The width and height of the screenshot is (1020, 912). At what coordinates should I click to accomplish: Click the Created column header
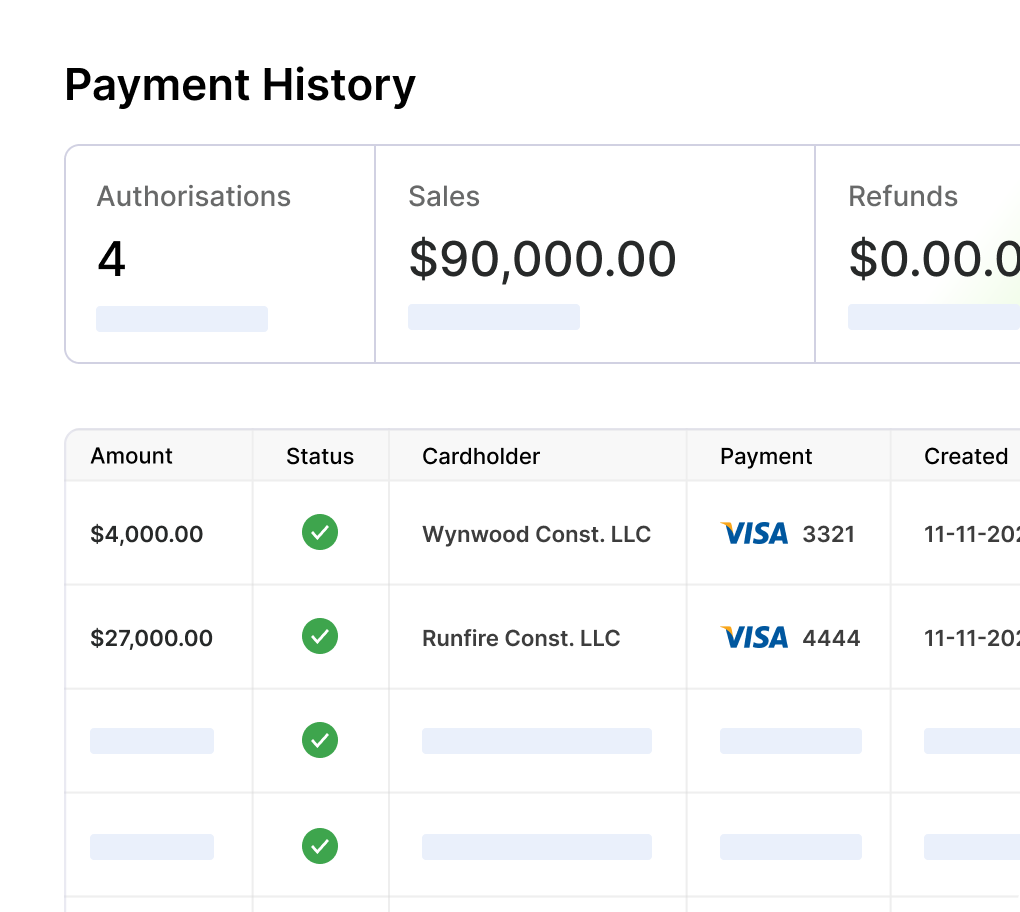[965, 456]
